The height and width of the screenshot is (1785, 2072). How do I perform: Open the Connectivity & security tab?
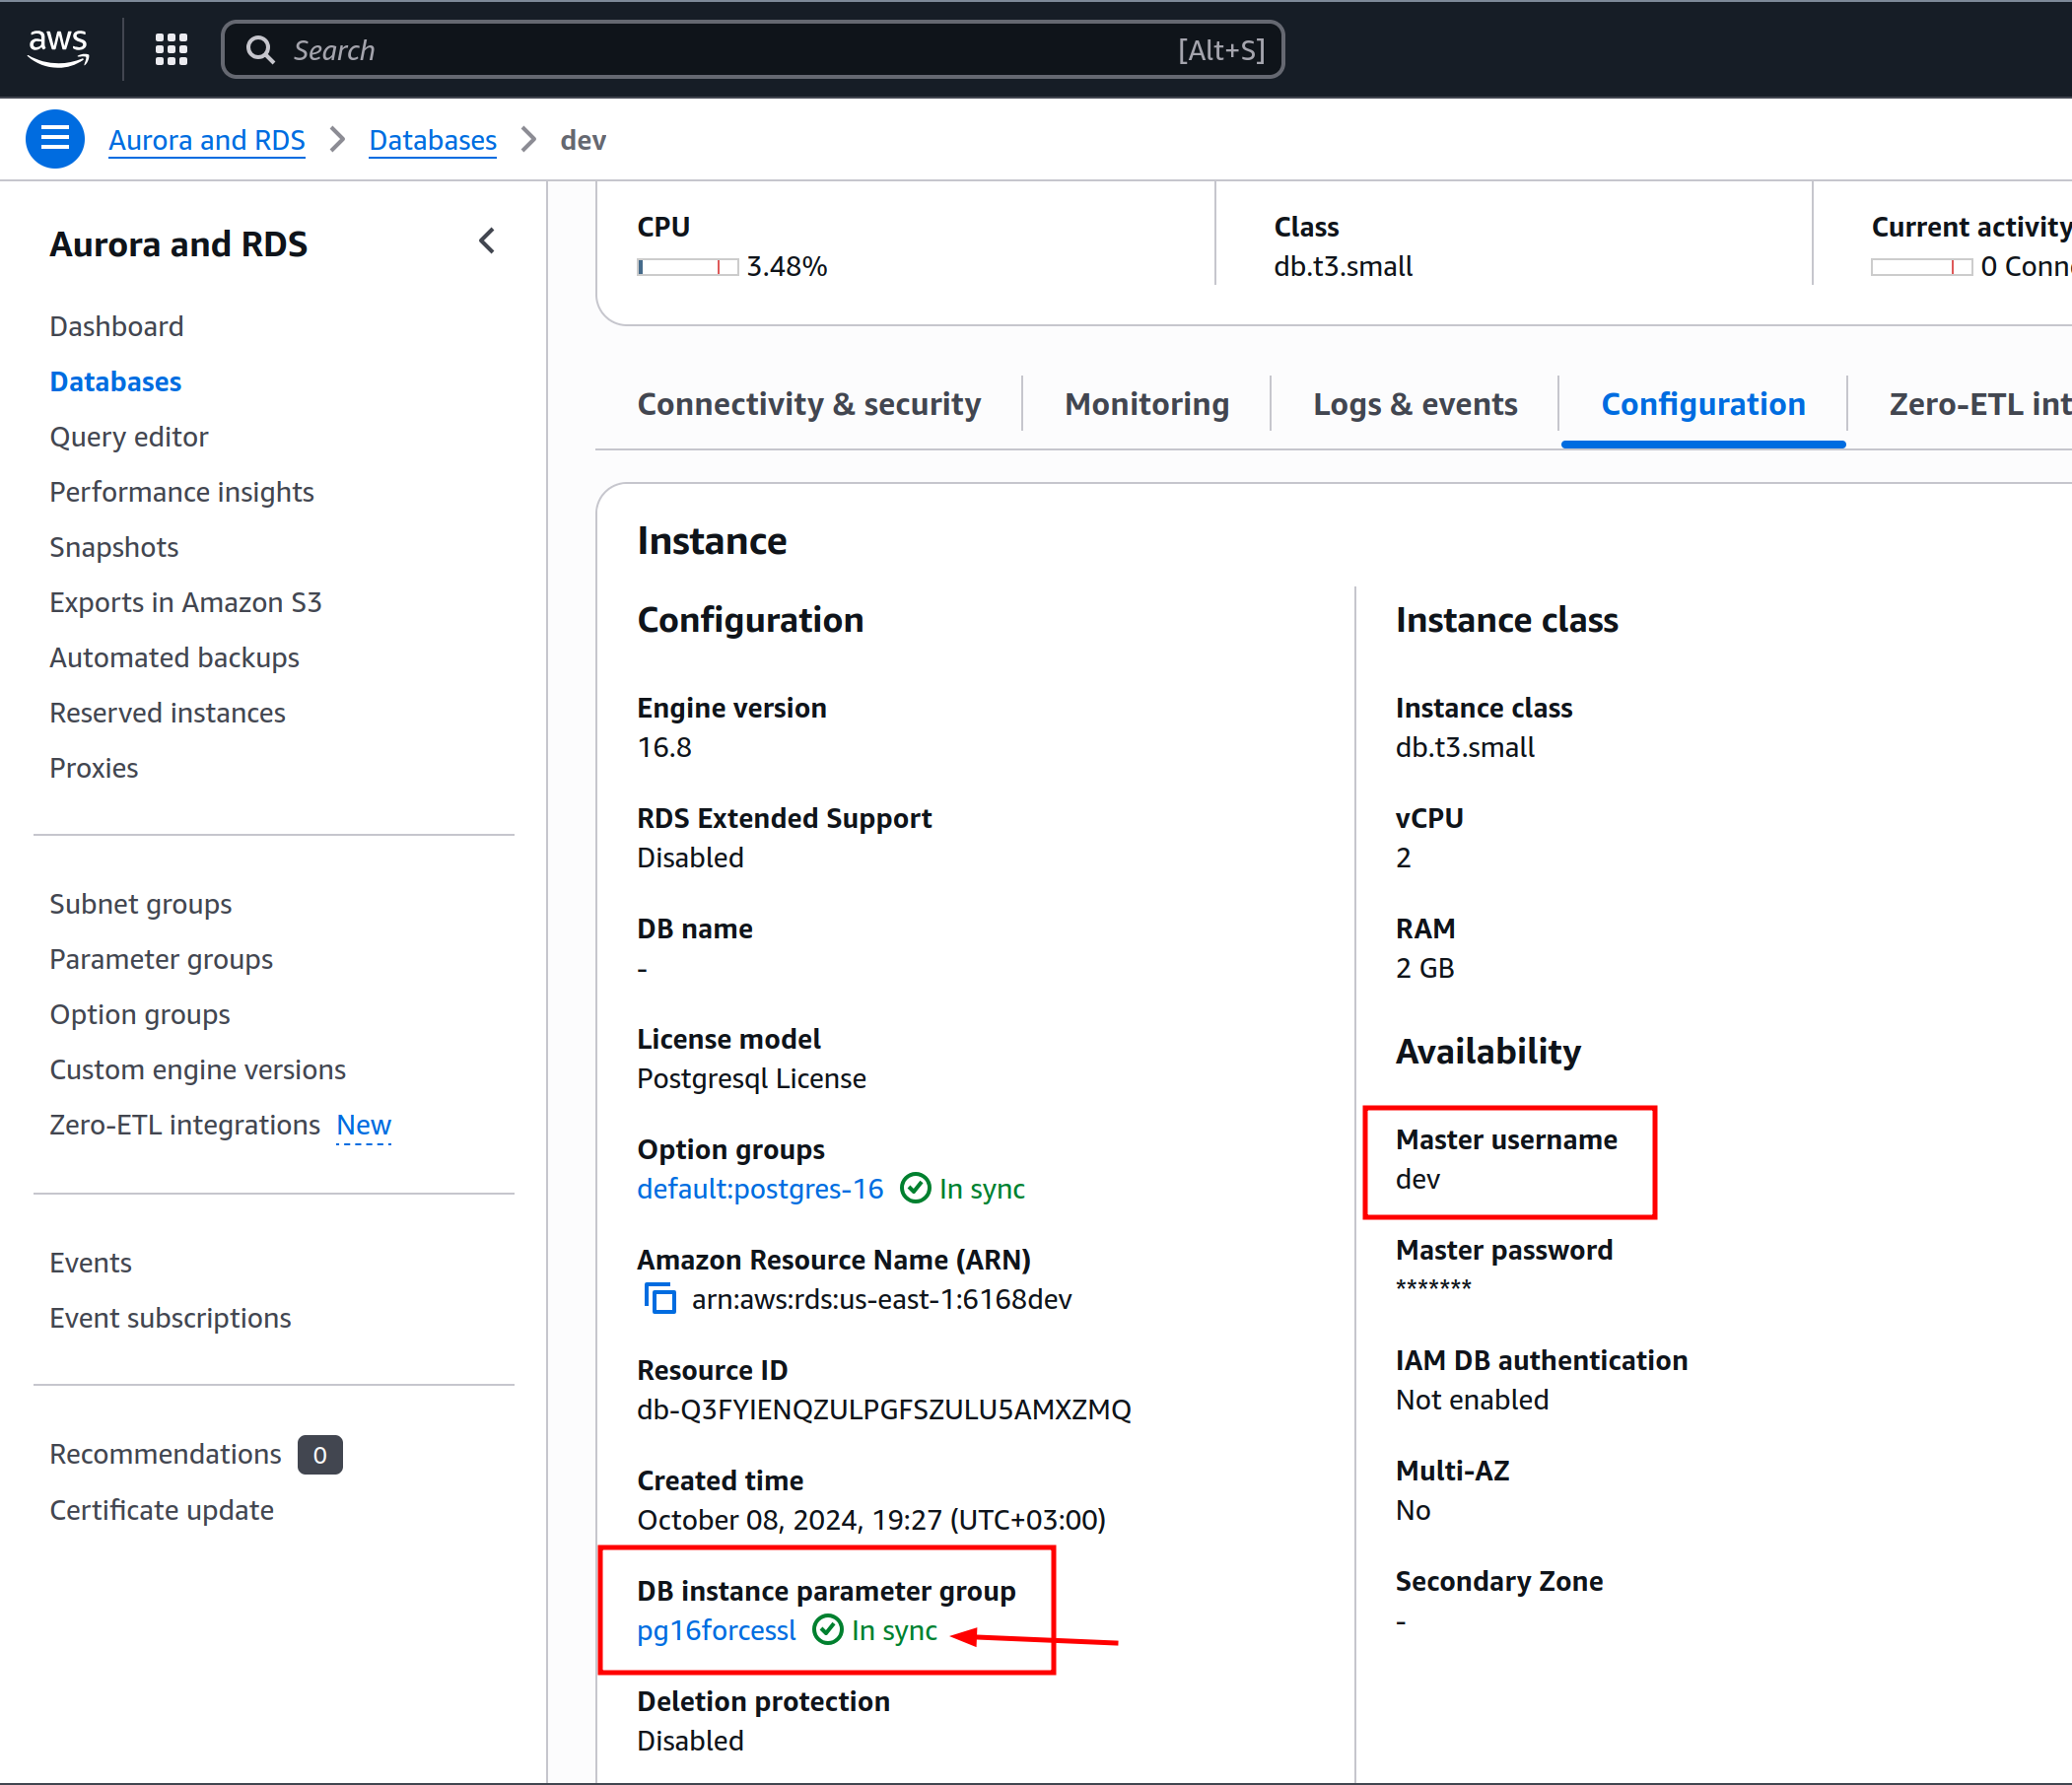coord(809,403)
